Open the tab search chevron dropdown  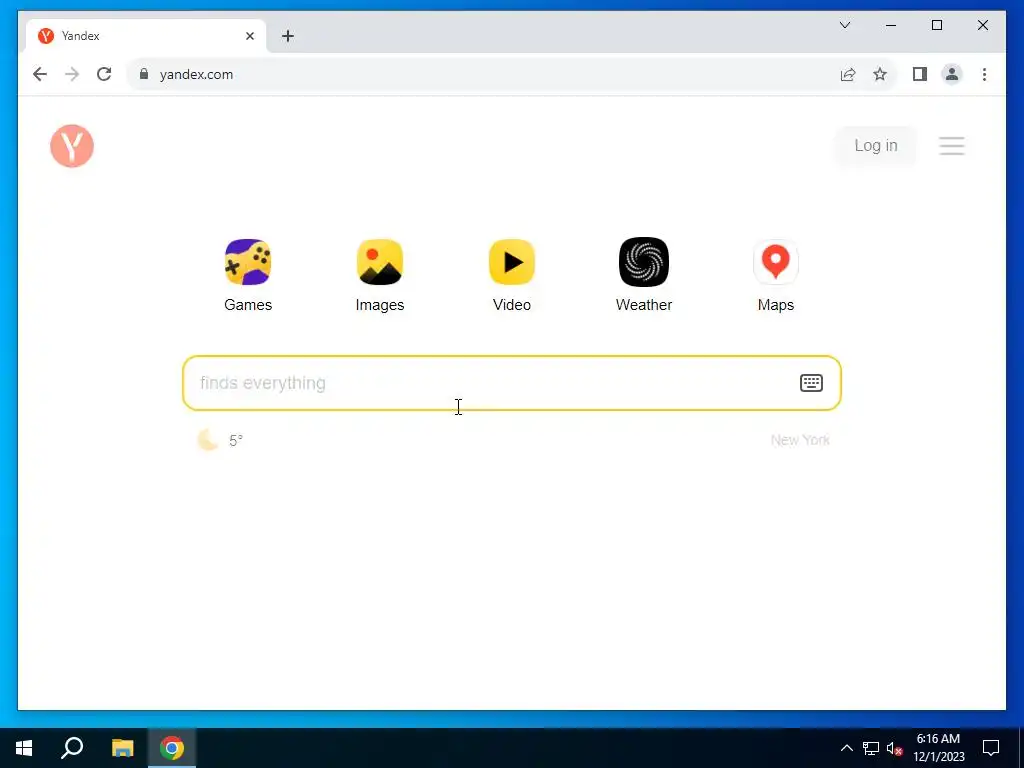click(x=844, y=25)
